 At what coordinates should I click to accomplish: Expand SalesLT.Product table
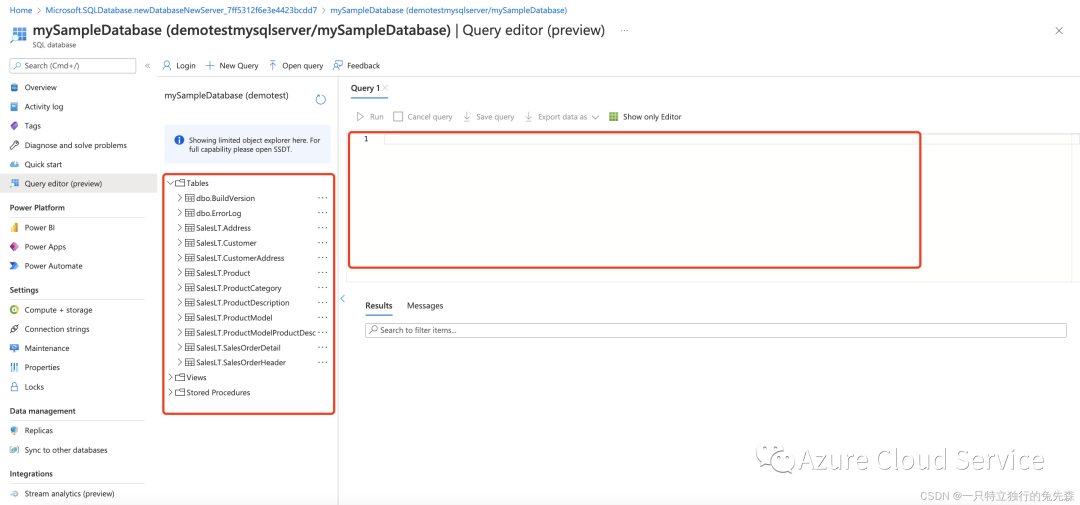(180, 273)
